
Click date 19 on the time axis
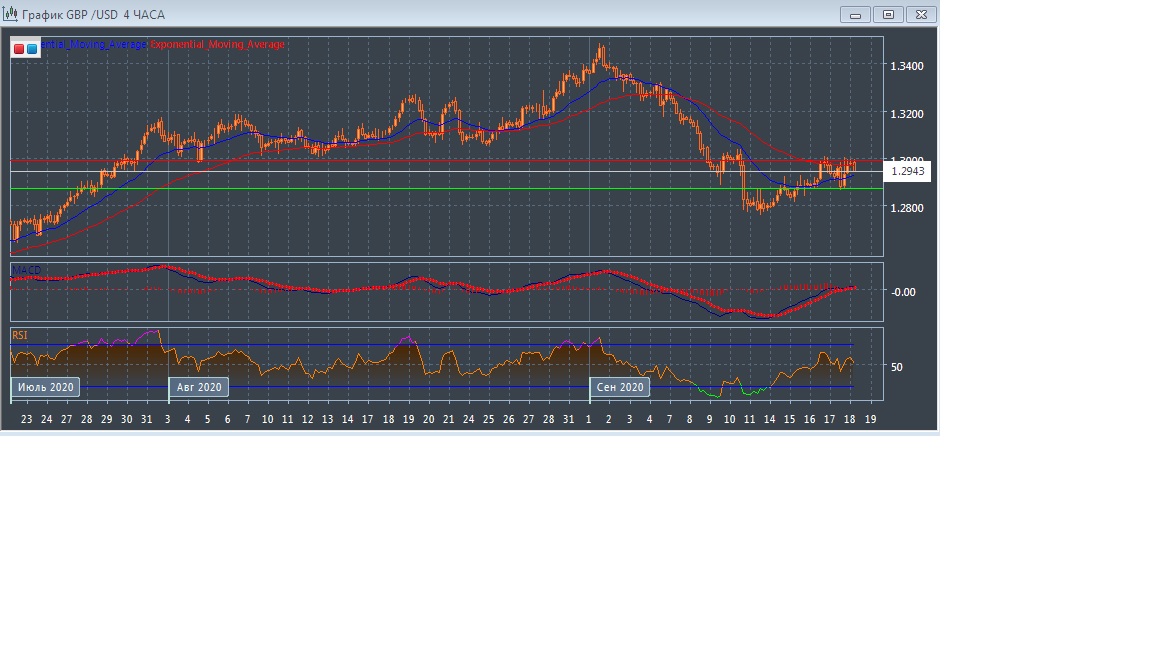(x=870, y=419)
